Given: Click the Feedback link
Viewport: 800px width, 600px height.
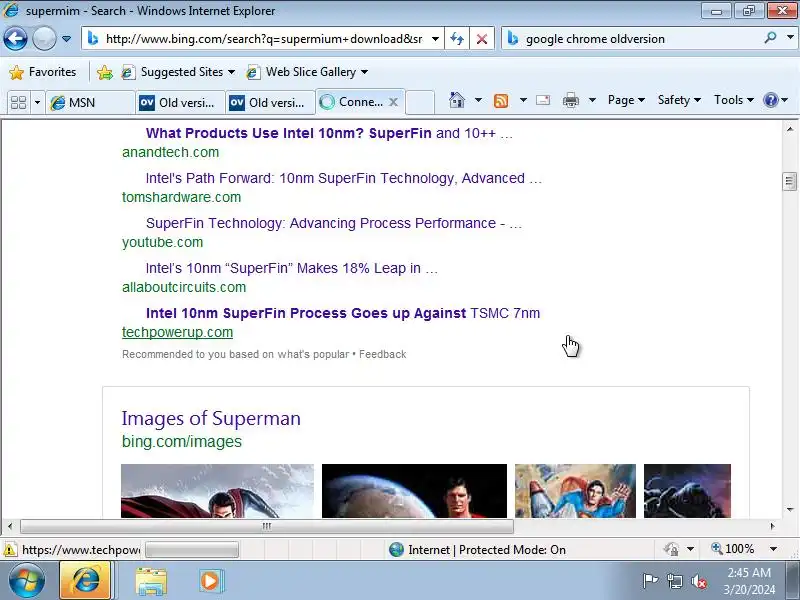Looking at the screenshot, I should (x=382, y=354).
